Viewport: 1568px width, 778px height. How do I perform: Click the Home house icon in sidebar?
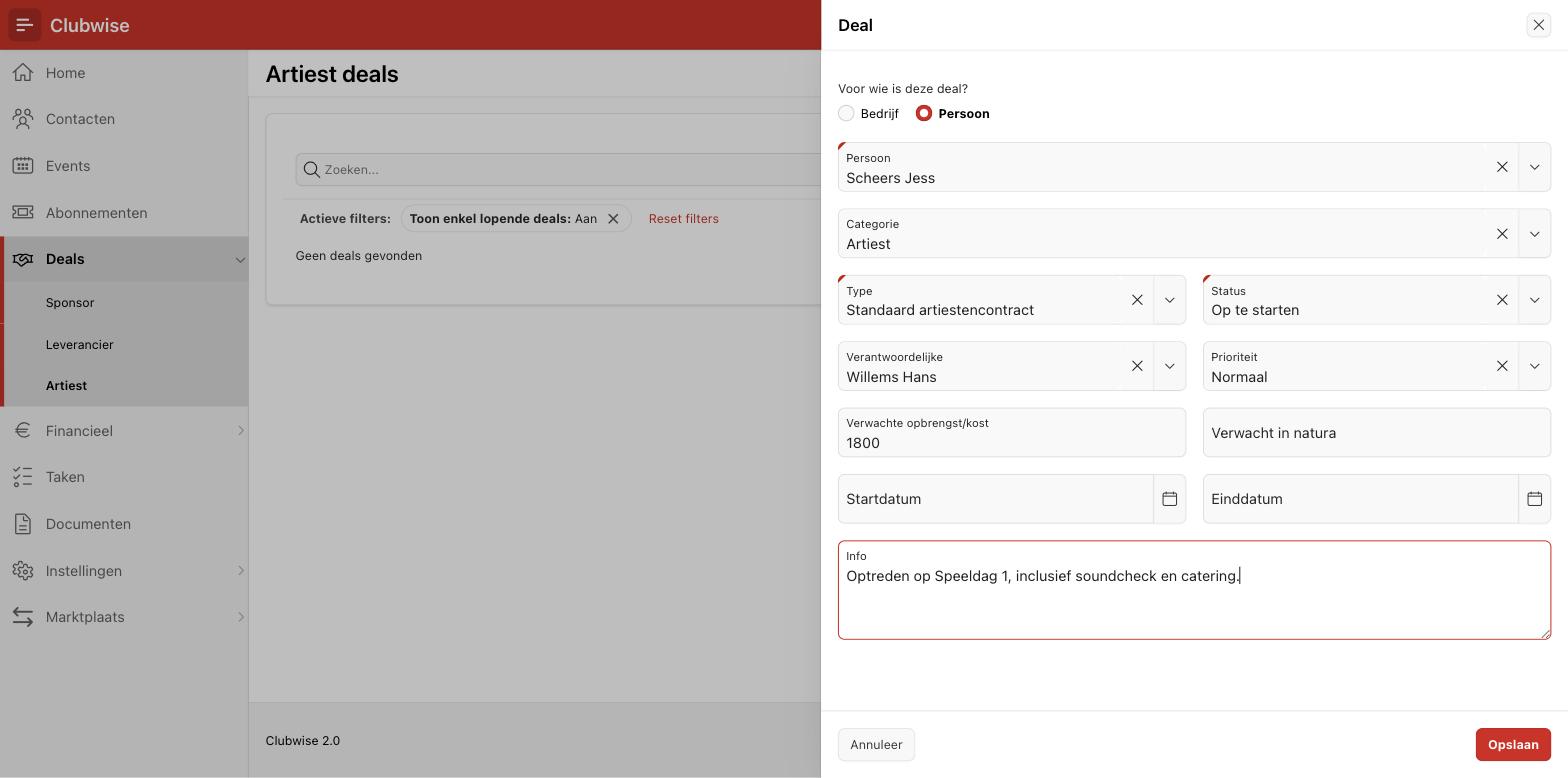click(x=23, y=73)
